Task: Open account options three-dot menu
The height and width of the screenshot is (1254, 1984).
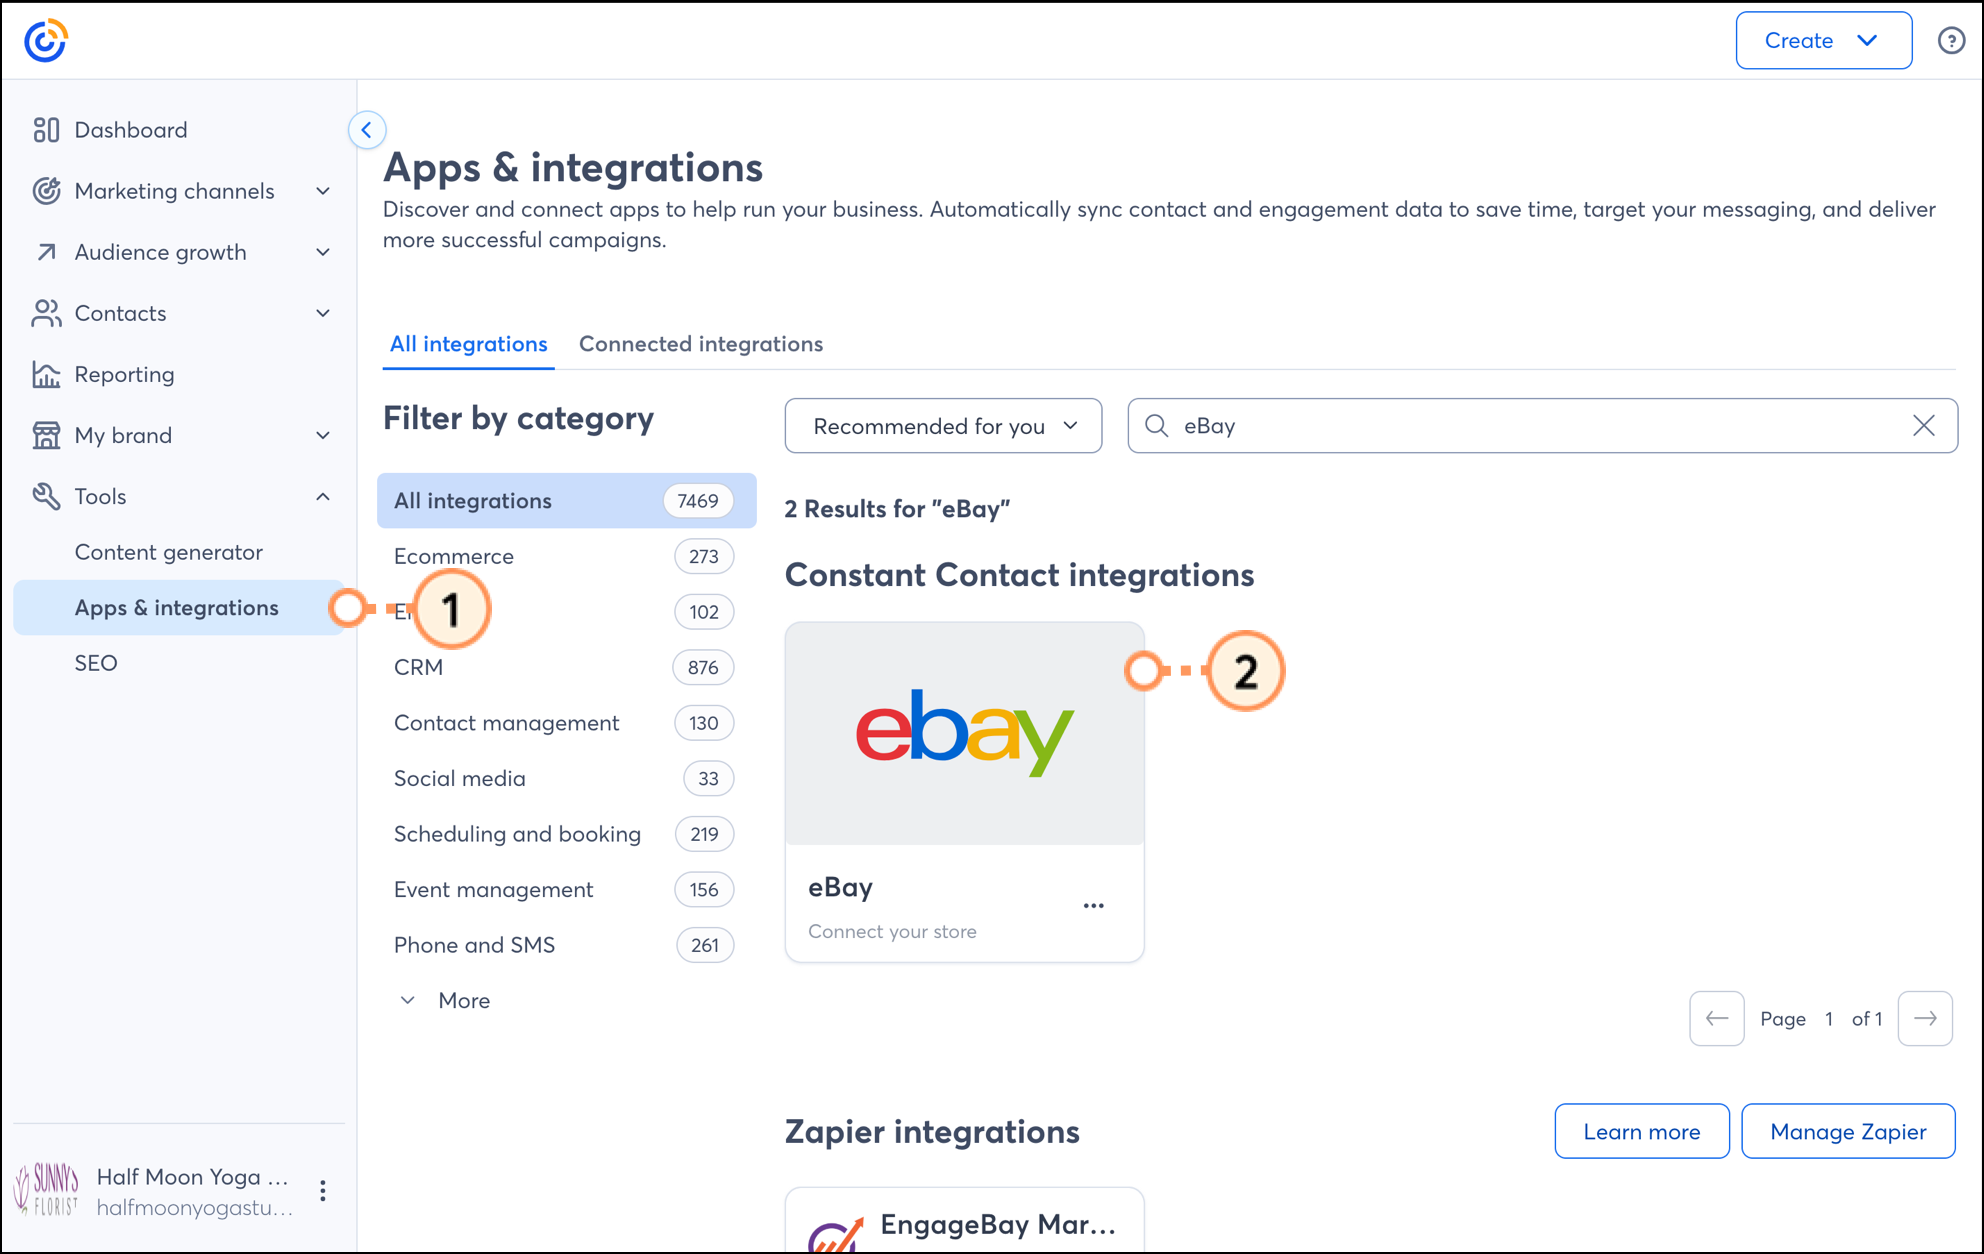Action: coord(322,1191)
